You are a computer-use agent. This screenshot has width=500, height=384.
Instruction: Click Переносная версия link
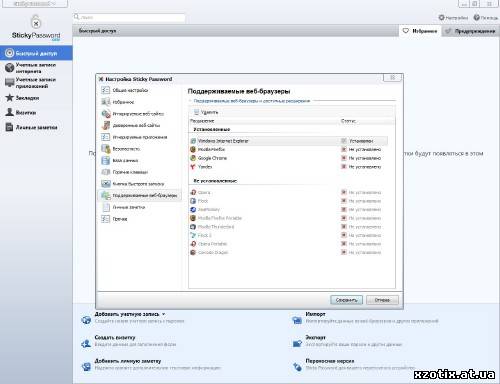[x=330, y=361]
